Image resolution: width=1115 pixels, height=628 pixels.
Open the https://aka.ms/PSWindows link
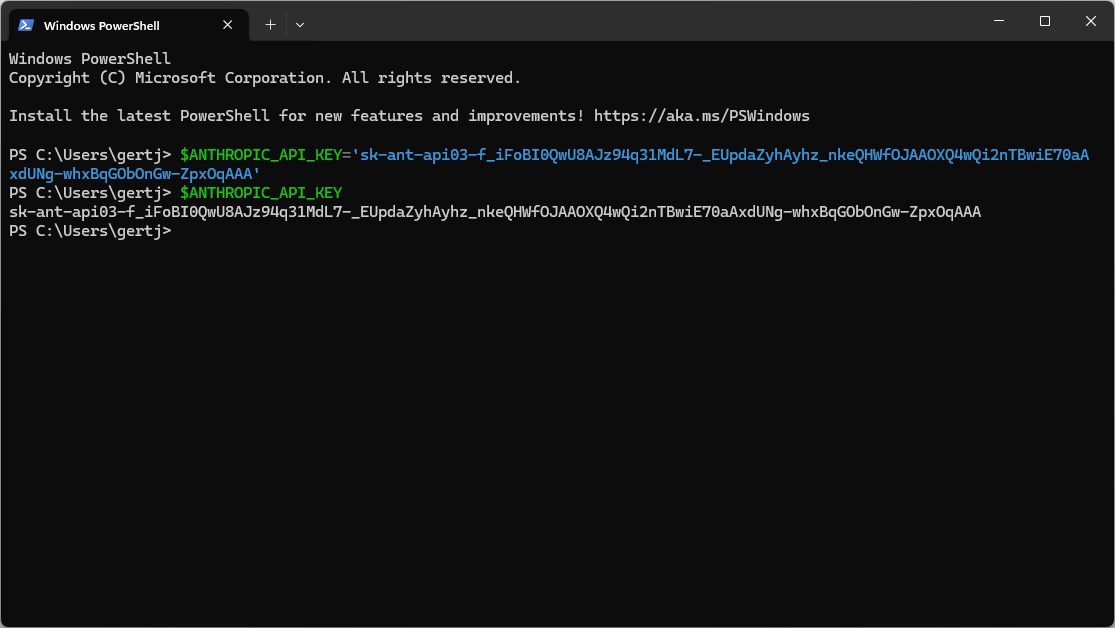[701, 116]
